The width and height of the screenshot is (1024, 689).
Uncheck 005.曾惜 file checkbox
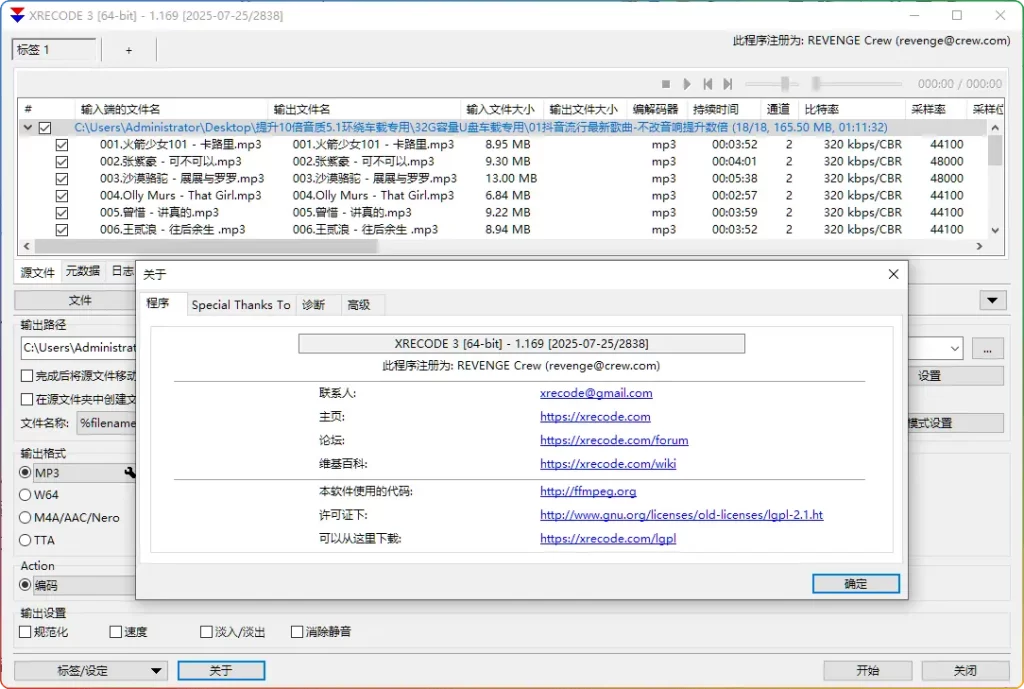(x=61, y=212)
